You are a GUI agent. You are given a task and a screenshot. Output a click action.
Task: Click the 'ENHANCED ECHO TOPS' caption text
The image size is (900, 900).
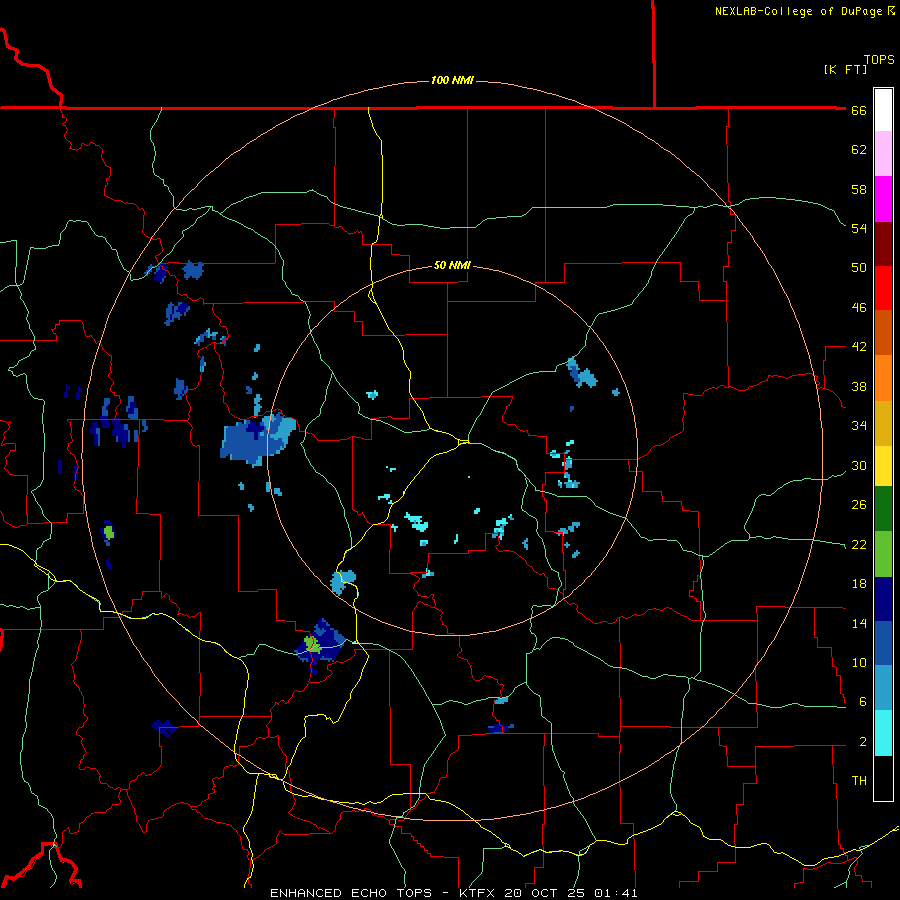tap(351, 893)
